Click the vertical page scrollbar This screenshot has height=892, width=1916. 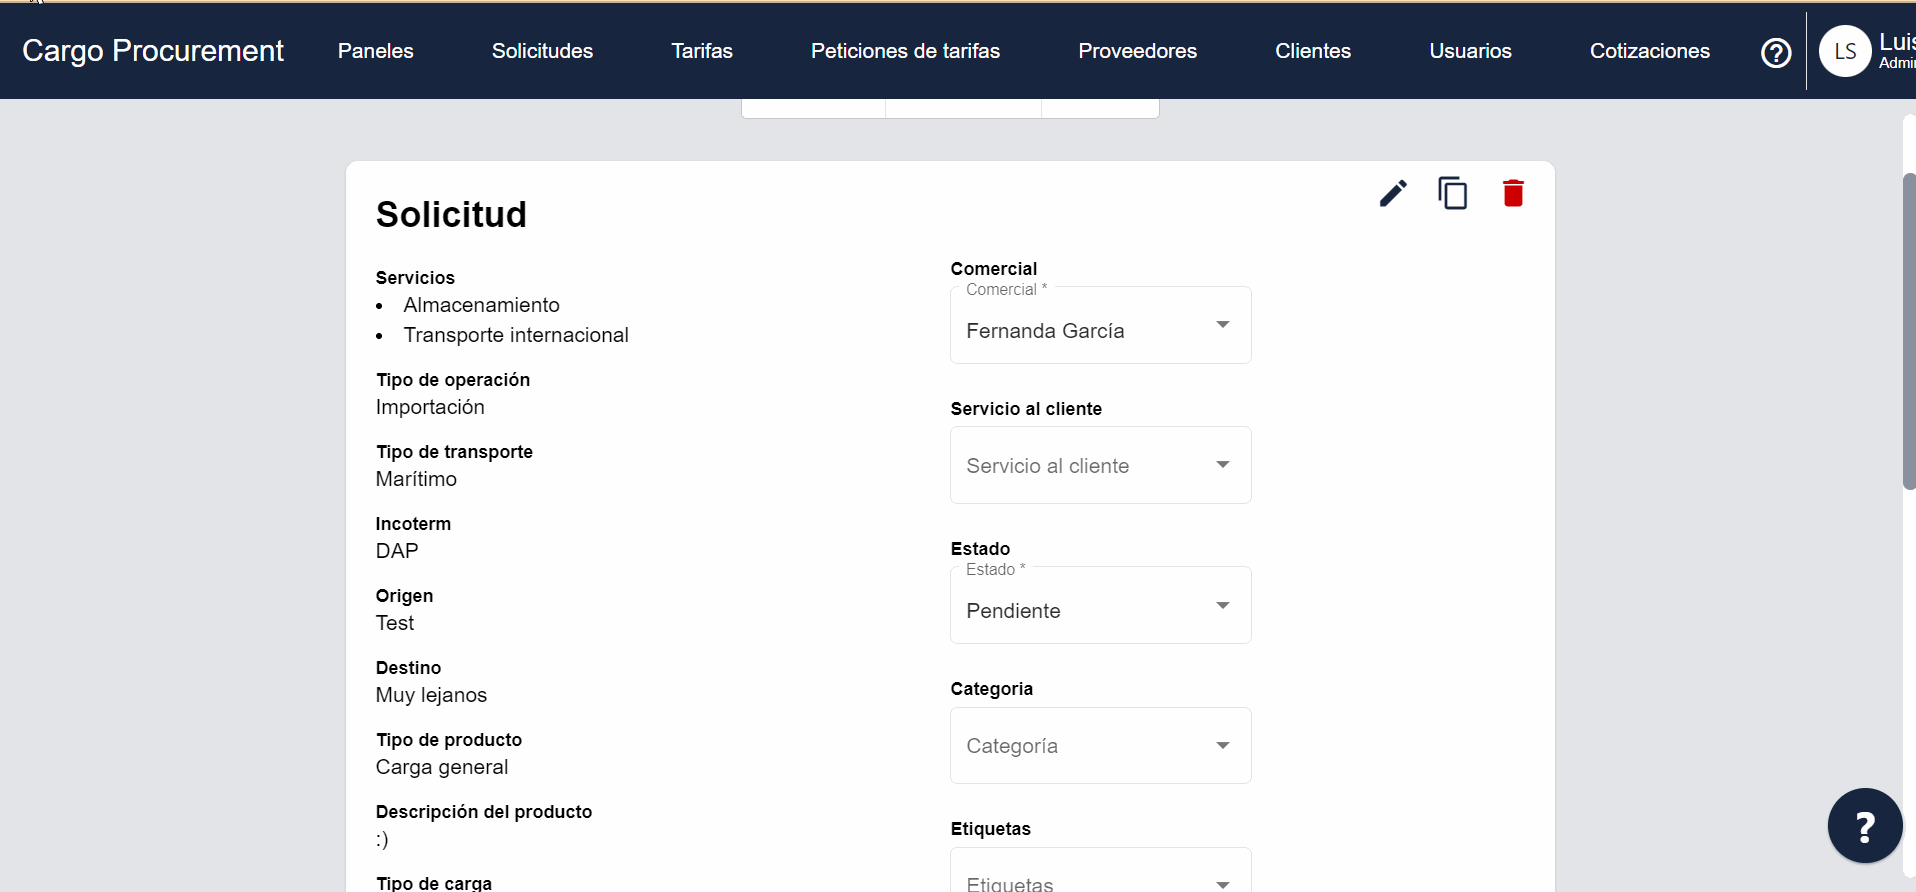click(x=1908, y=330)
